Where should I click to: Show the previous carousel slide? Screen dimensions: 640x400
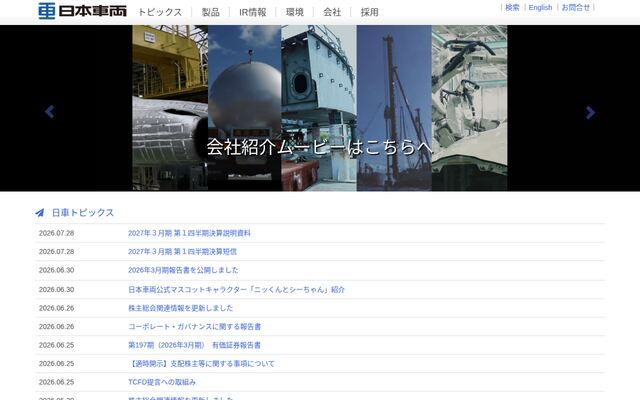pos(49,111)
